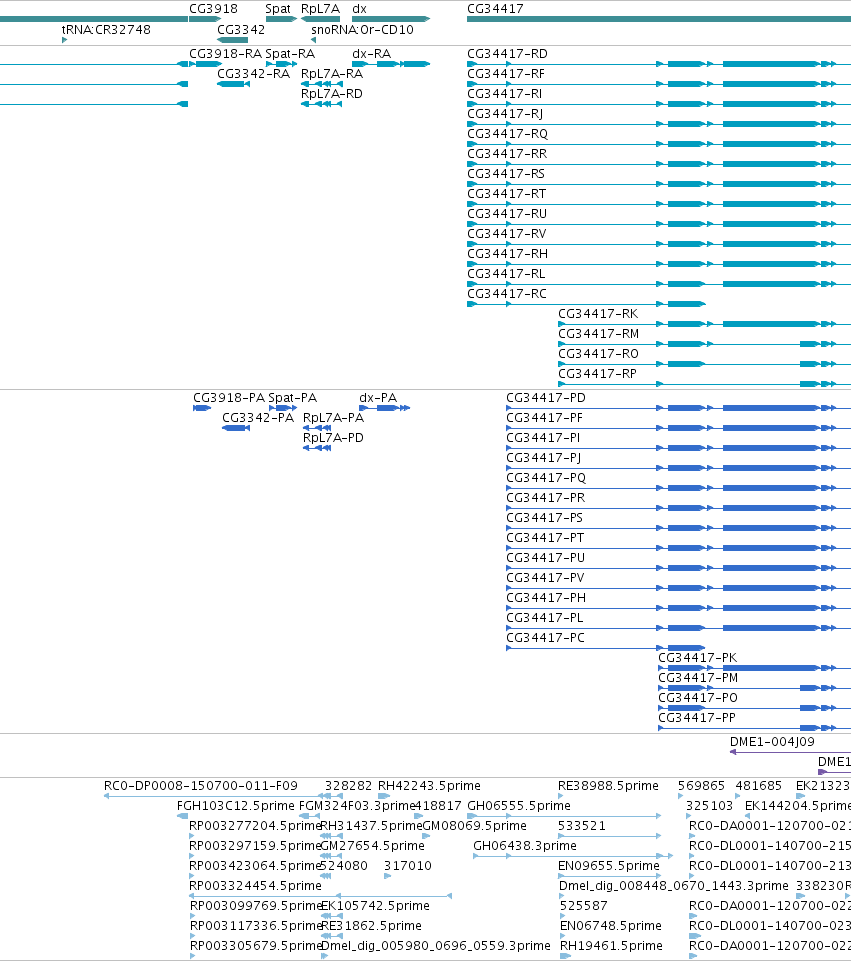Click EST RE38988.5prime
Image resolution: width=851 pixels, height=961 pixels.
pyautogui.click(x=608, y=786)
